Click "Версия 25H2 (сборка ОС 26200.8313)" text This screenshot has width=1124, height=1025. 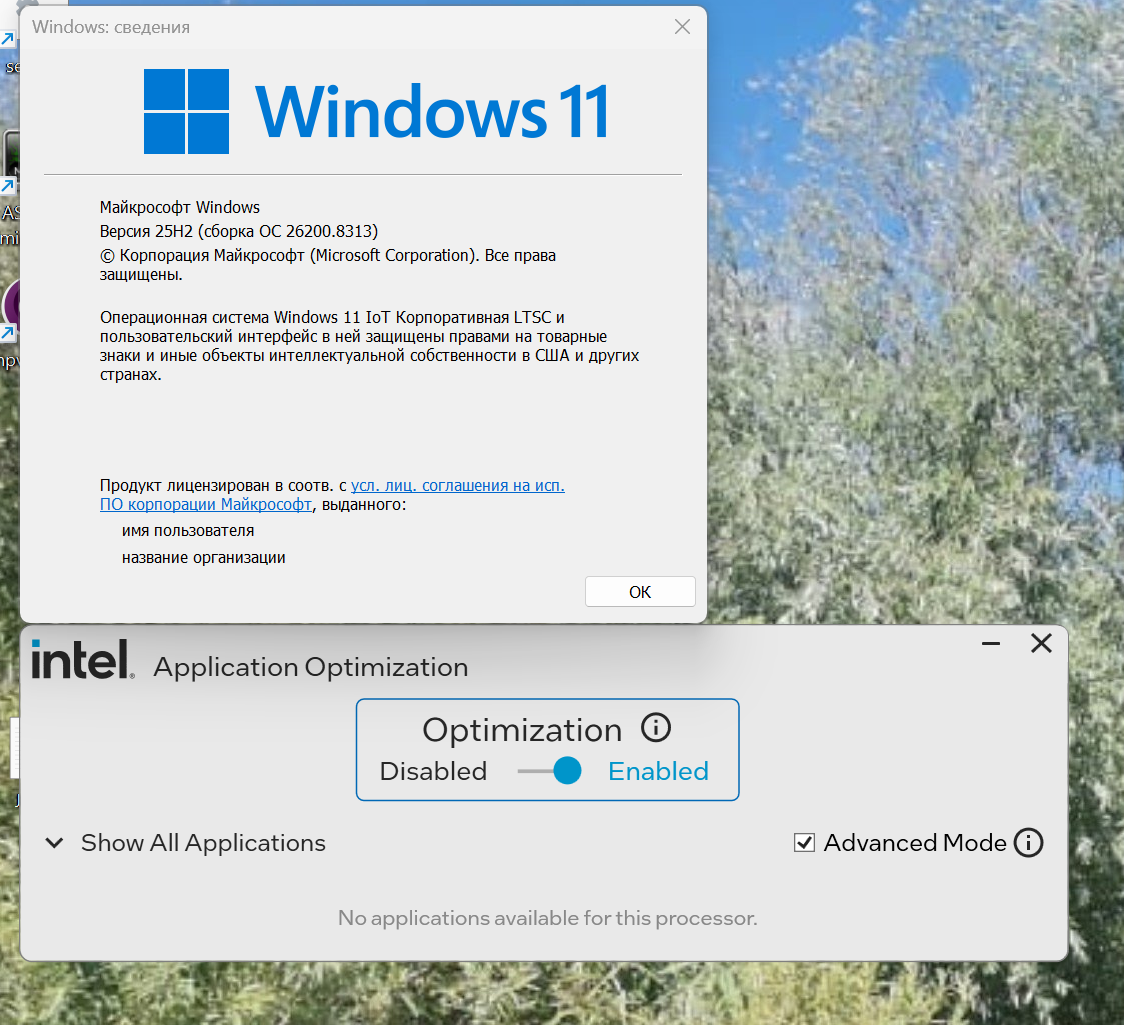[239, 232]
